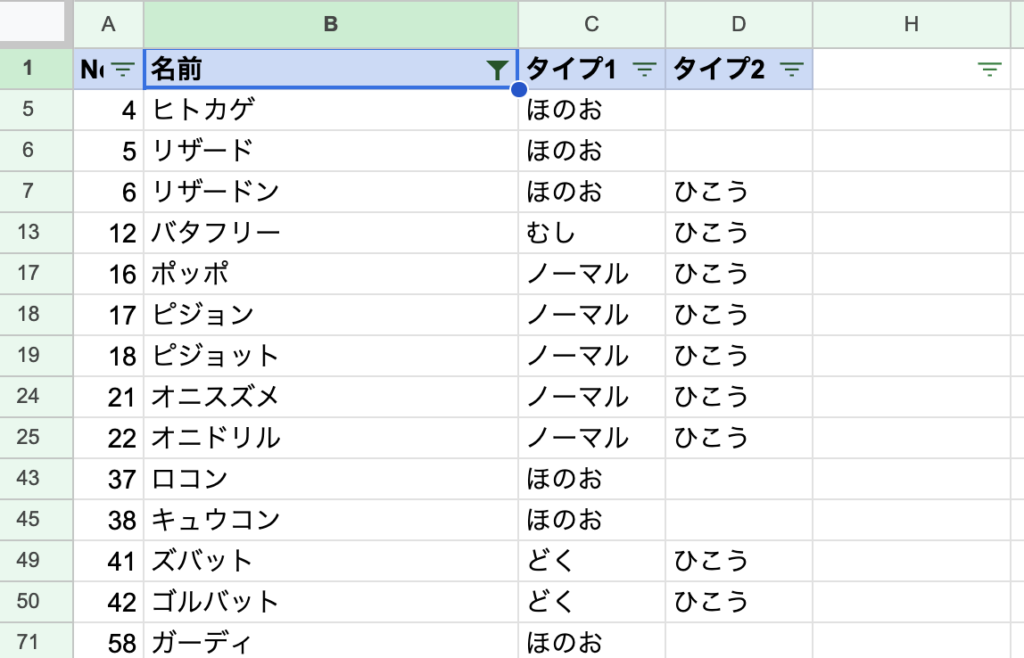Screen dimensions: 1024x658
Task: Click the タイプ1 header cell
Action: (592, 69)
